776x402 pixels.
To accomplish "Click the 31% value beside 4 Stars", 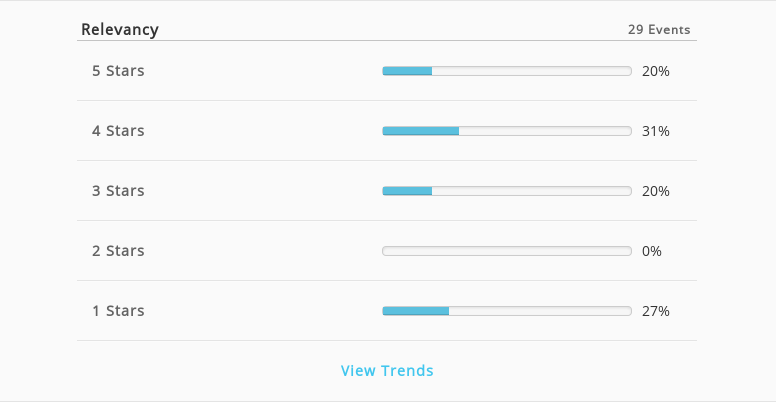I will click(x=656, y=131).
